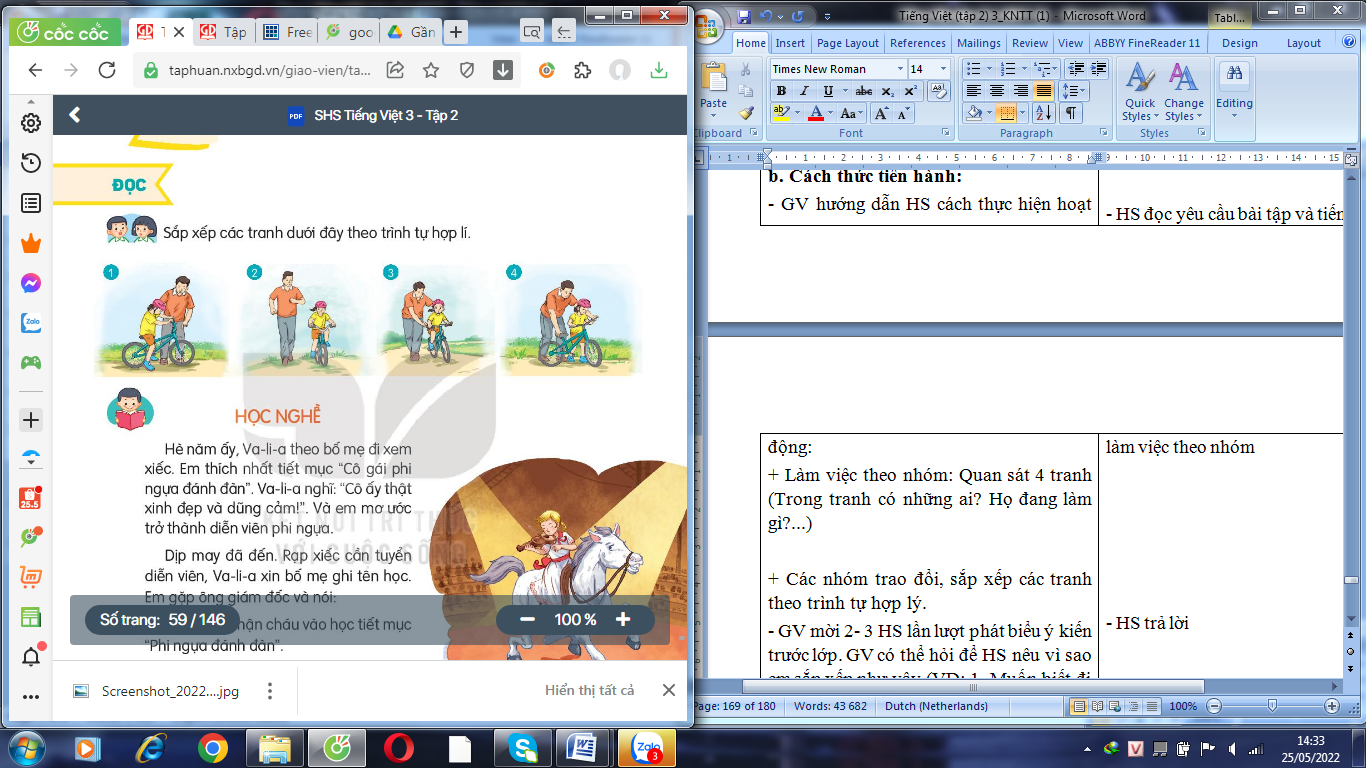
Task: Open a new browser tab with plus button
Action: click(456, 32)
